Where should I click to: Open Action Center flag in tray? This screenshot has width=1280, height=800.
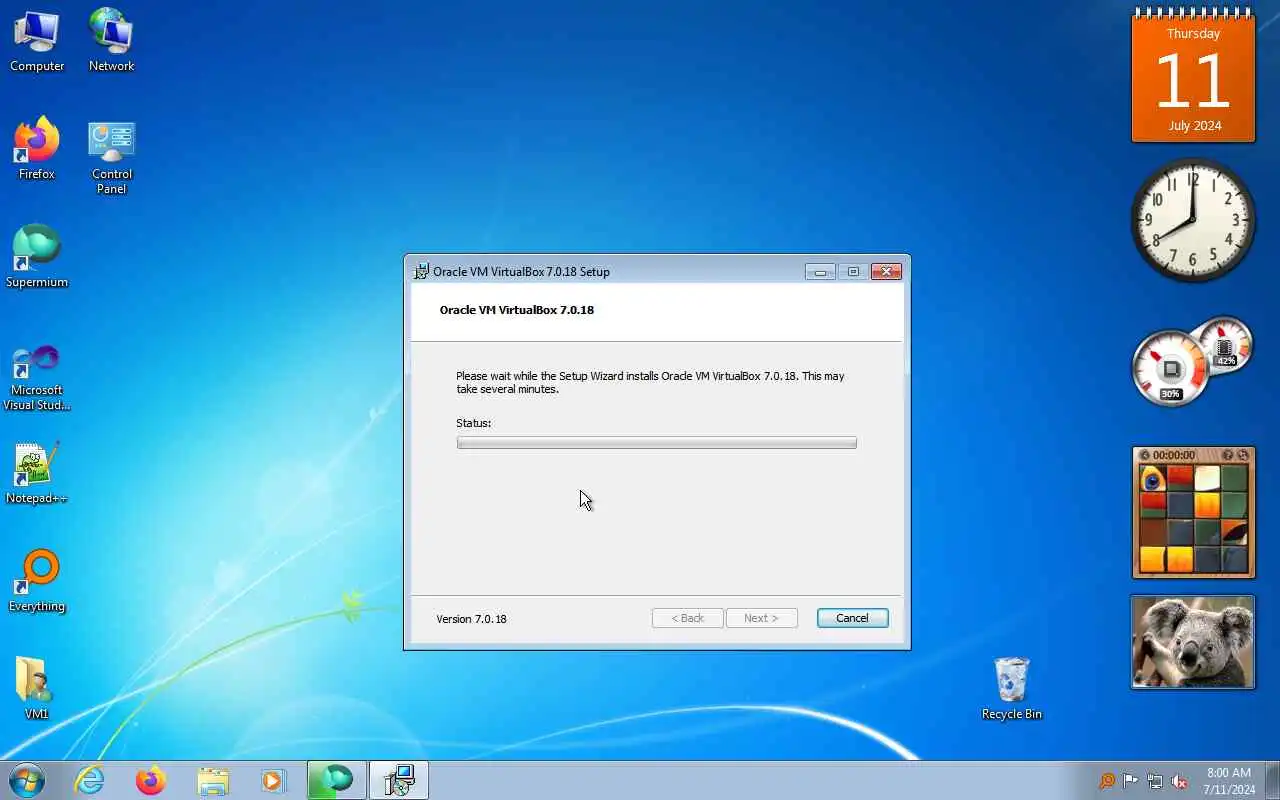pos(1131,781)
